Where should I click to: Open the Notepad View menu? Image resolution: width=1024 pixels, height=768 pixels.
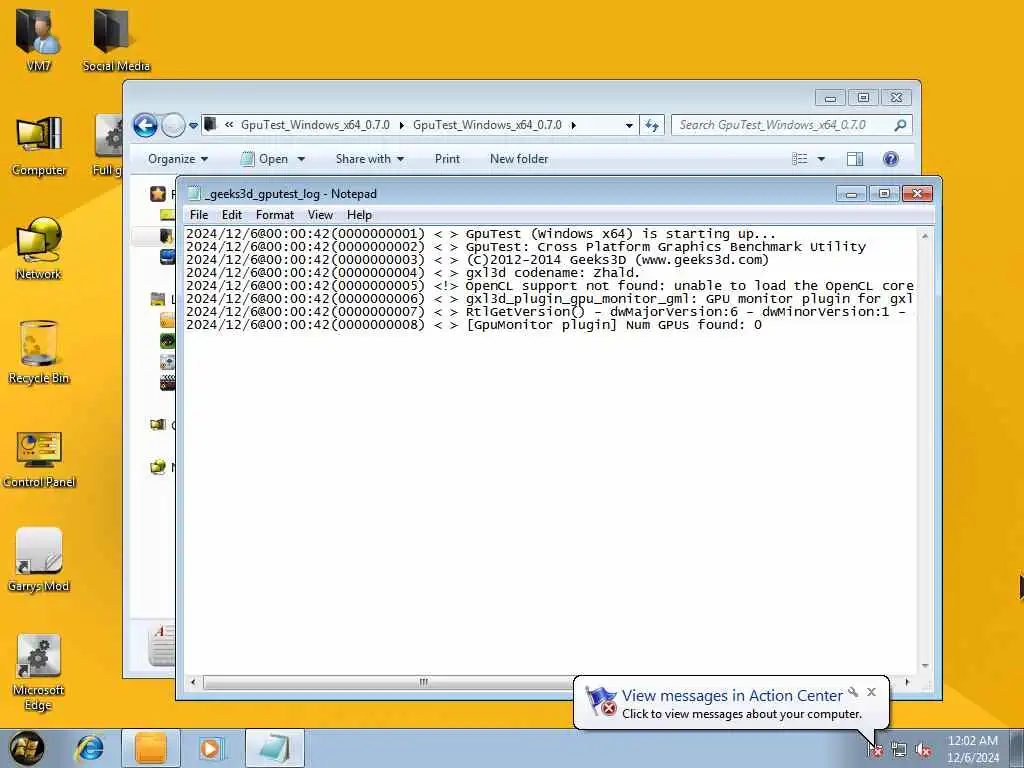pos(320,215)
